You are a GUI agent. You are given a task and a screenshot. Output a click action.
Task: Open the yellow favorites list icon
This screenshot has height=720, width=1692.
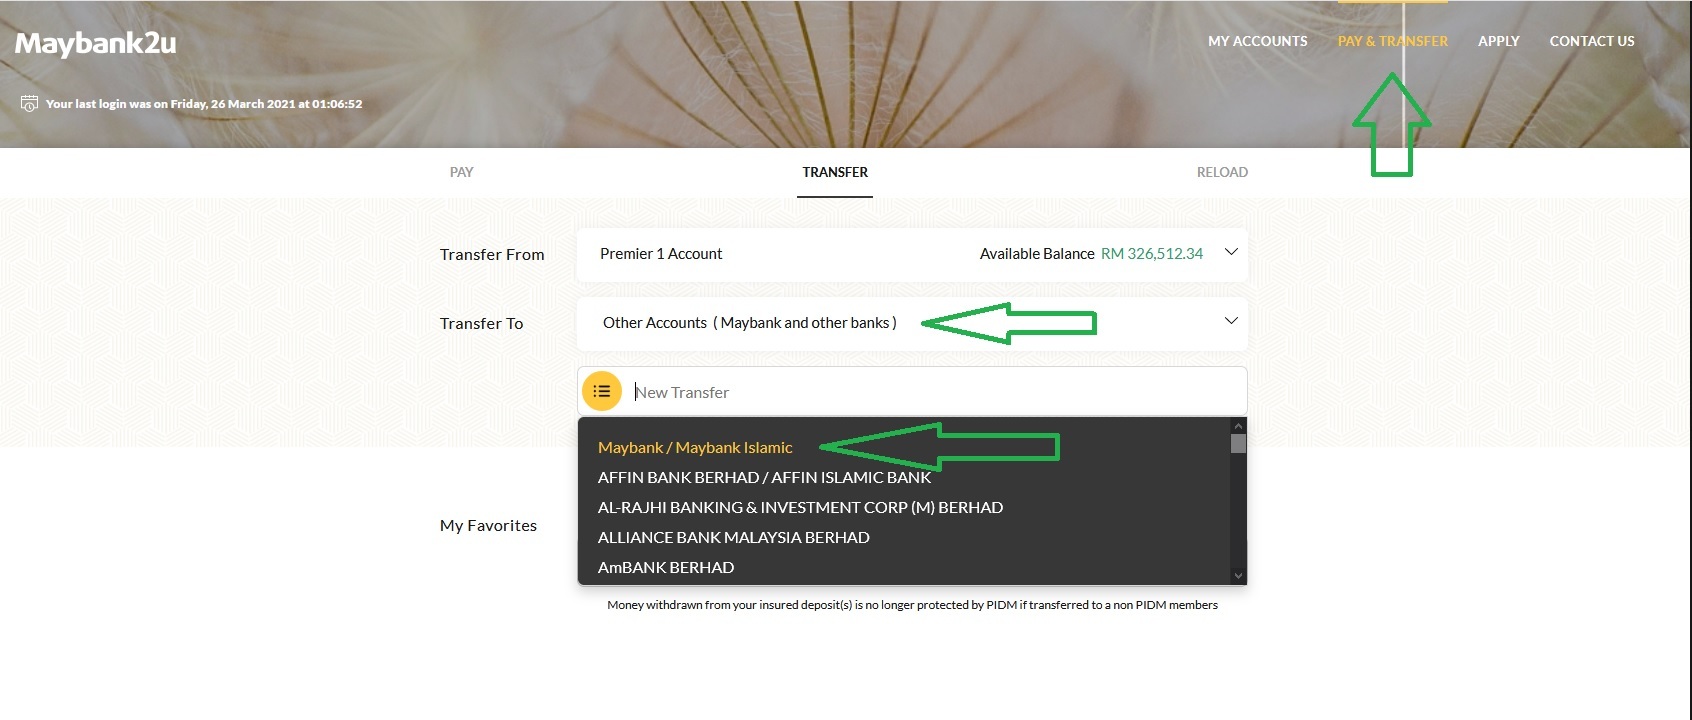coord(602,391)
